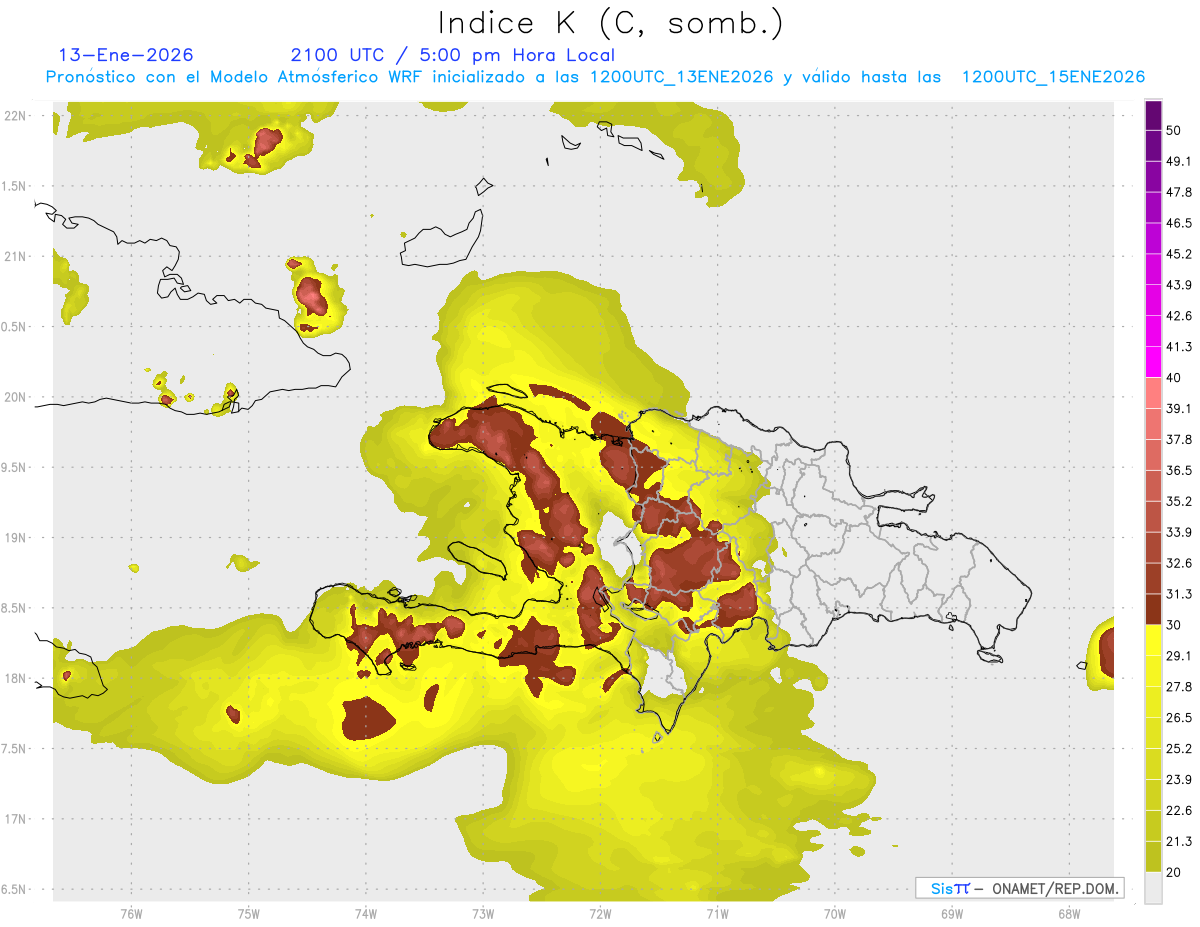Click the colorbar value "47.8"
This screenshot has width=1200, height=927.
1179,192
